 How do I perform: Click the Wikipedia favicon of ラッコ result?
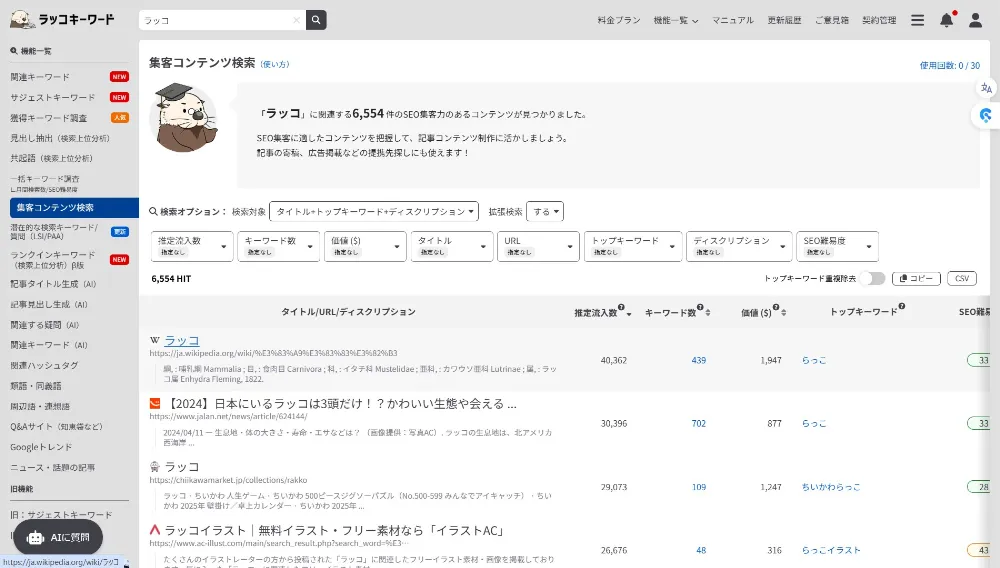coord(154,340)
